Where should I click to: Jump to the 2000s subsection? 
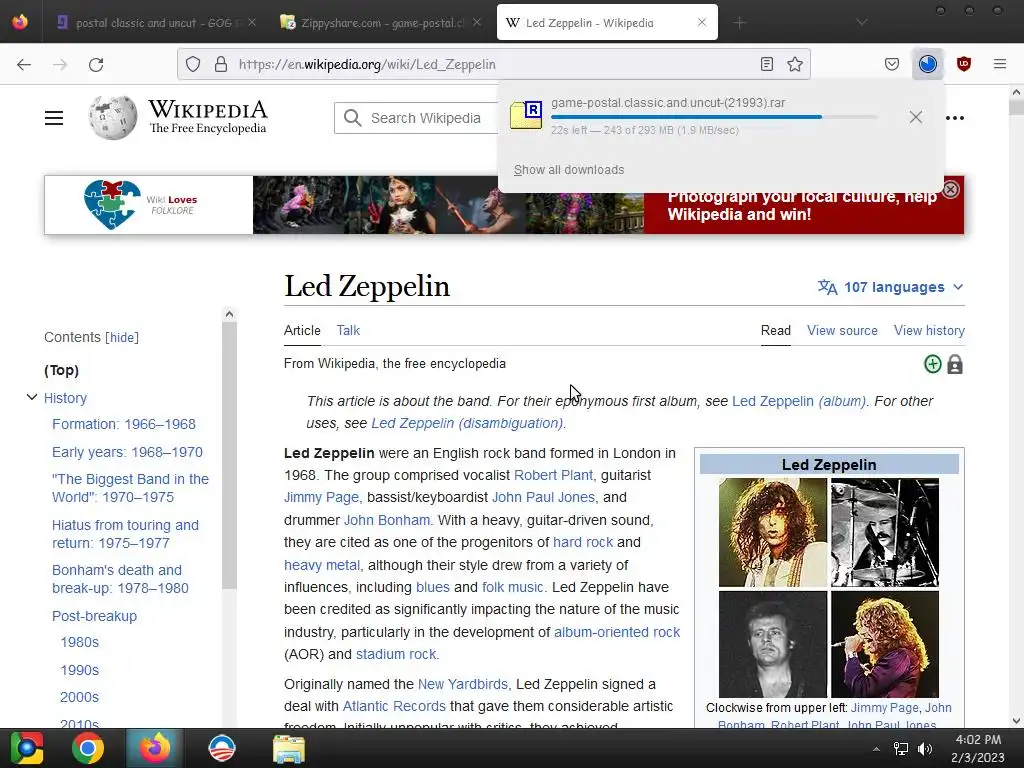pos(80,697)
